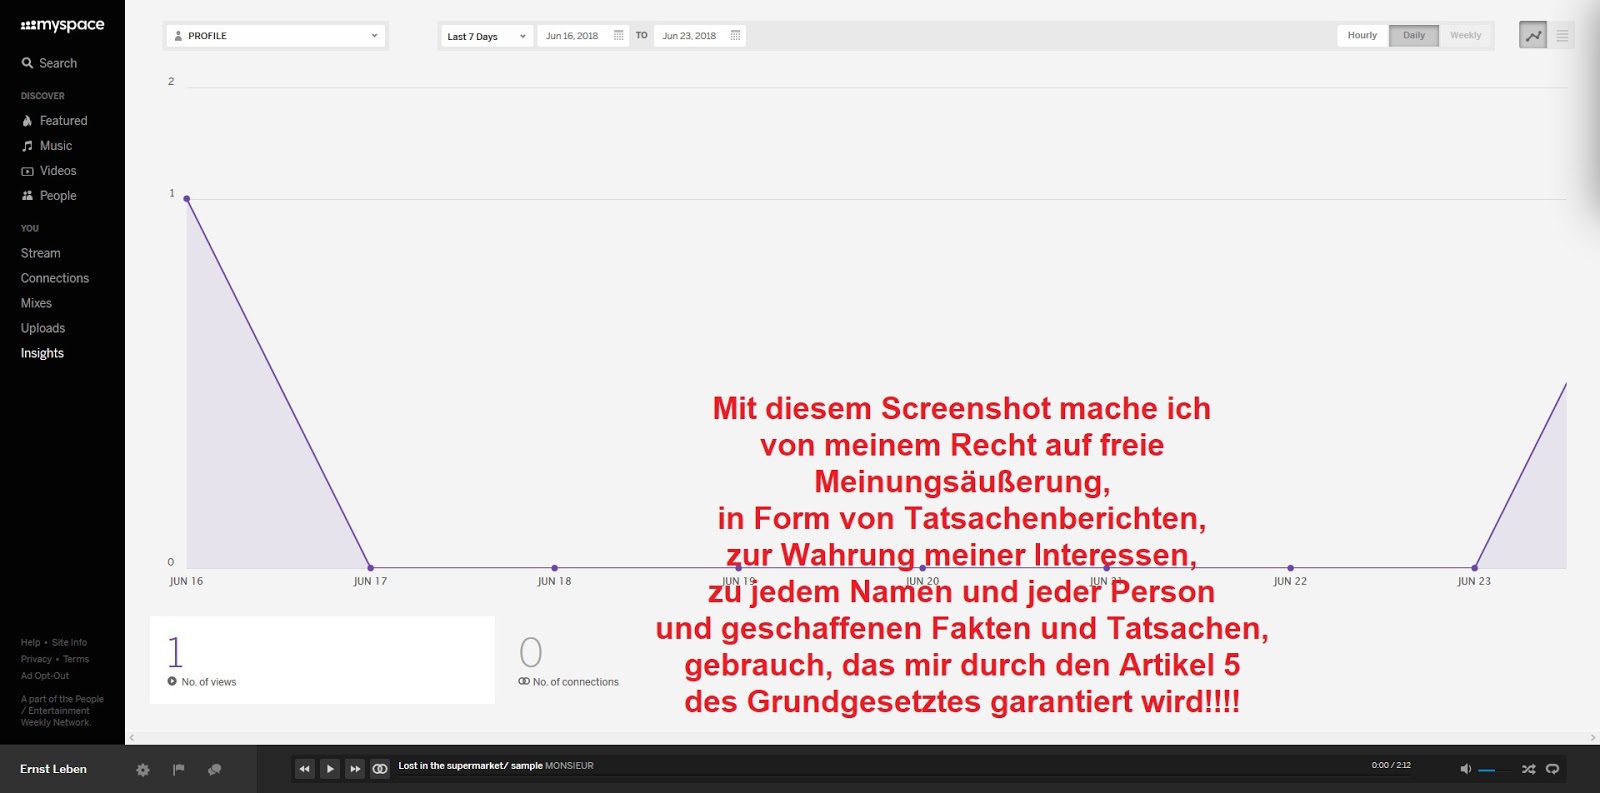The image size is (1600, 793).
Task: Select the No. of connections card
Action: [x=570, y=660]
